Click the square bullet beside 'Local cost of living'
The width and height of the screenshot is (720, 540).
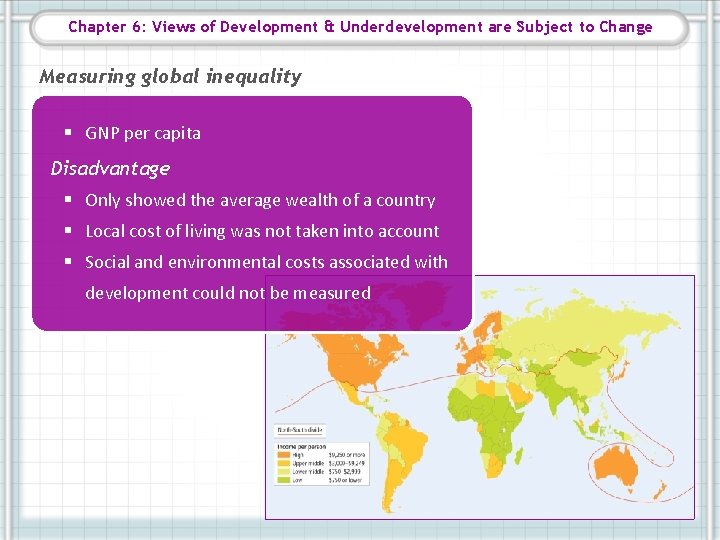click(68, 230)
